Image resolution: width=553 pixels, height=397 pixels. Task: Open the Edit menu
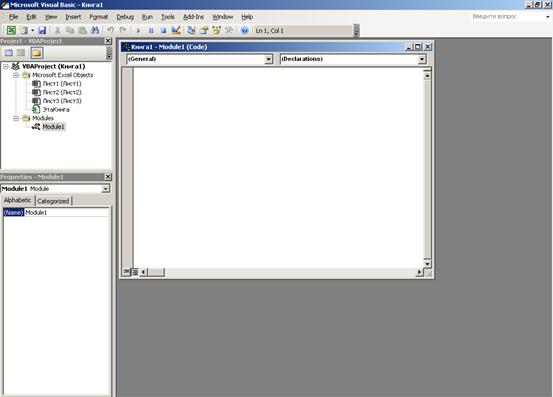click(x=31, y=17)
